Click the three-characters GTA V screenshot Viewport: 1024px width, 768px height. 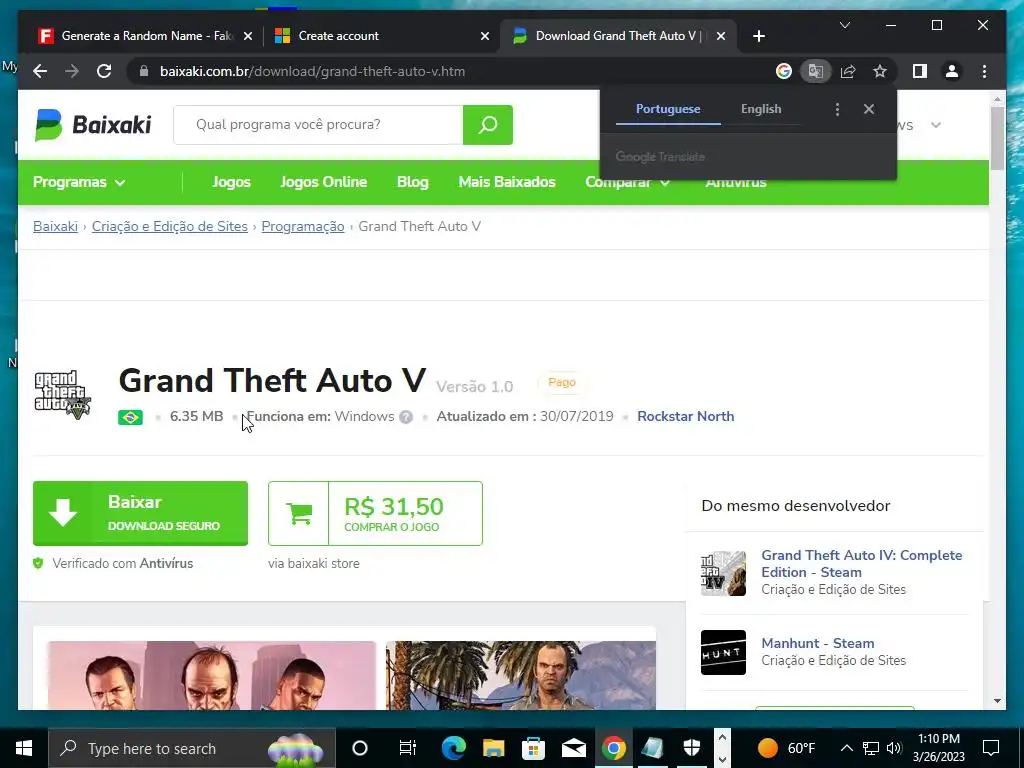tap(211, 675)
